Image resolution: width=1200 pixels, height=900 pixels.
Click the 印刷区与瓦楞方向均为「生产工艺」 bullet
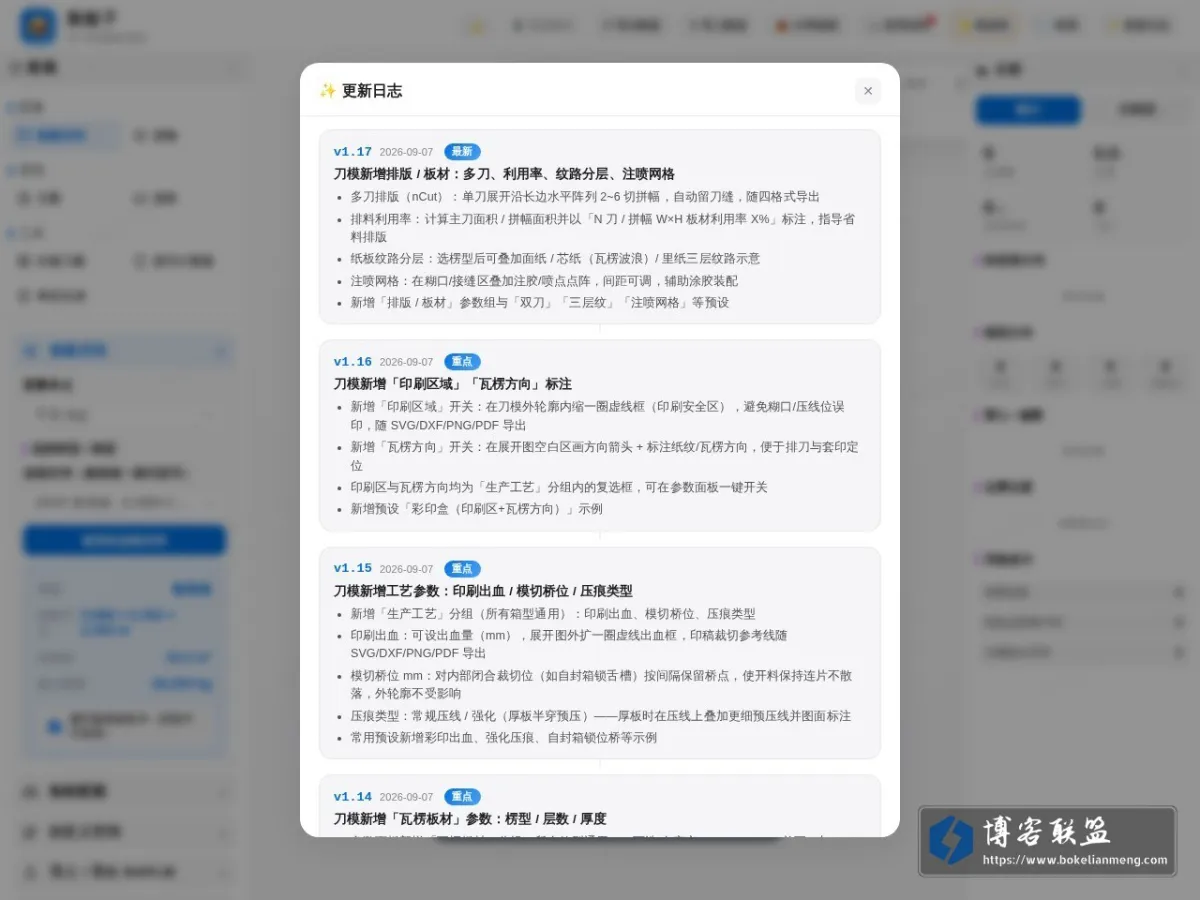coord(559,487)
